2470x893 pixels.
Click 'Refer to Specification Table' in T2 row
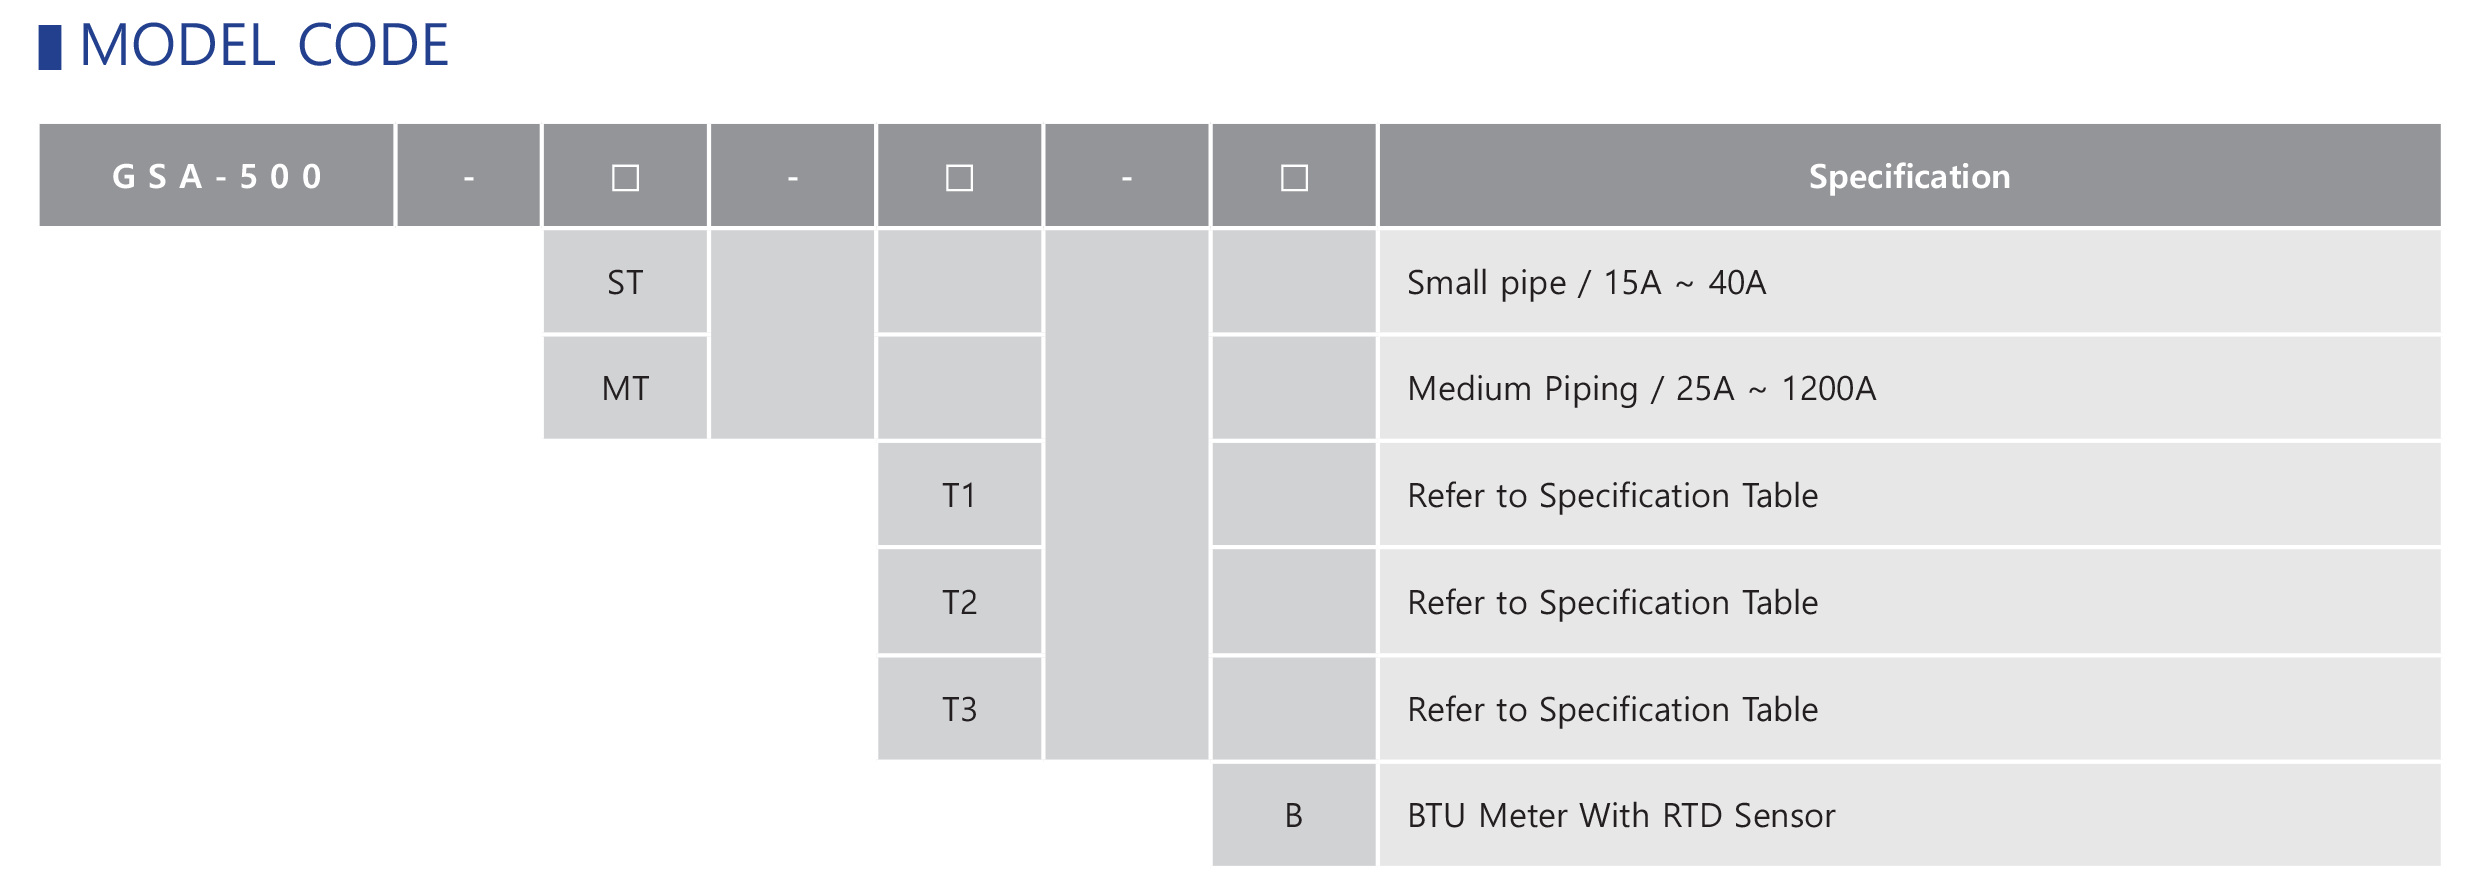coord(1612,603)
